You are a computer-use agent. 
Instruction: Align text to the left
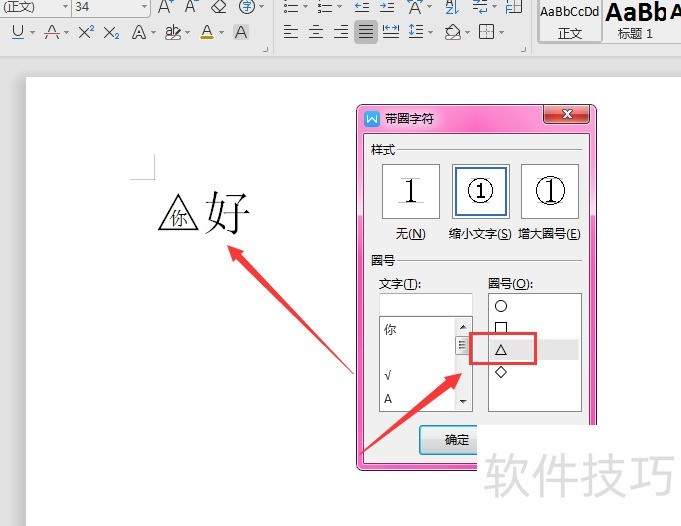(x=291, y=32)
